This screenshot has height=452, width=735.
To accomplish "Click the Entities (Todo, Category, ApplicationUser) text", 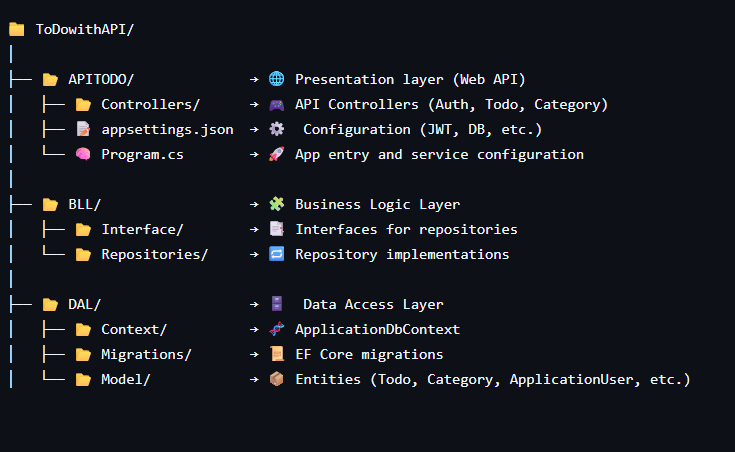I will [x=493, y=379].
